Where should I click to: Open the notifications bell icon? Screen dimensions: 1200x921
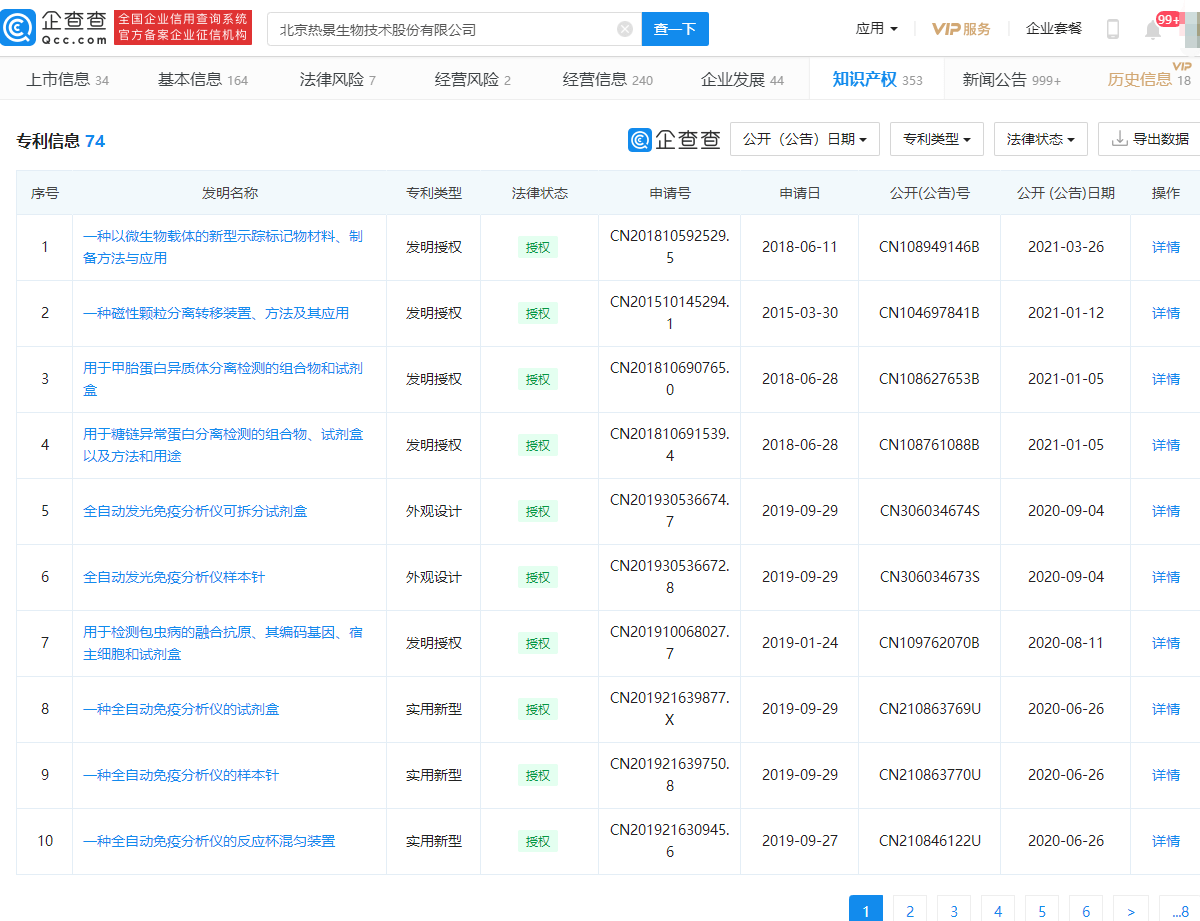[x=1153, y=30]
